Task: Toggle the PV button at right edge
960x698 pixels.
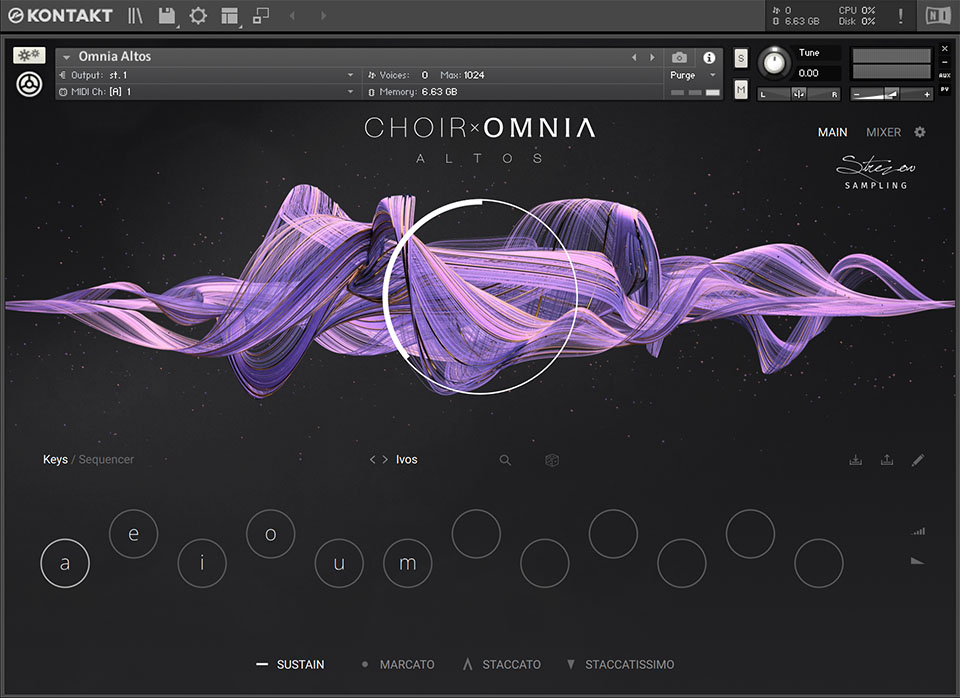Action: pyautogui.click(x=945, y=89)
